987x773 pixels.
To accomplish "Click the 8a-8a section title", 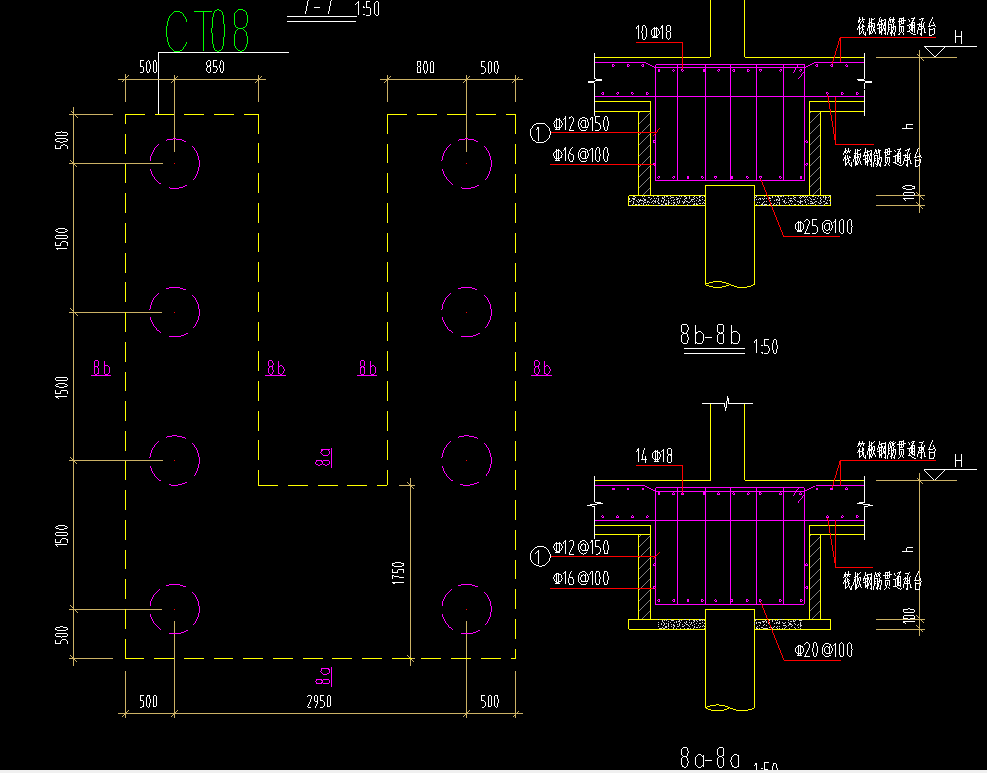I will click(x=710, y=758).
